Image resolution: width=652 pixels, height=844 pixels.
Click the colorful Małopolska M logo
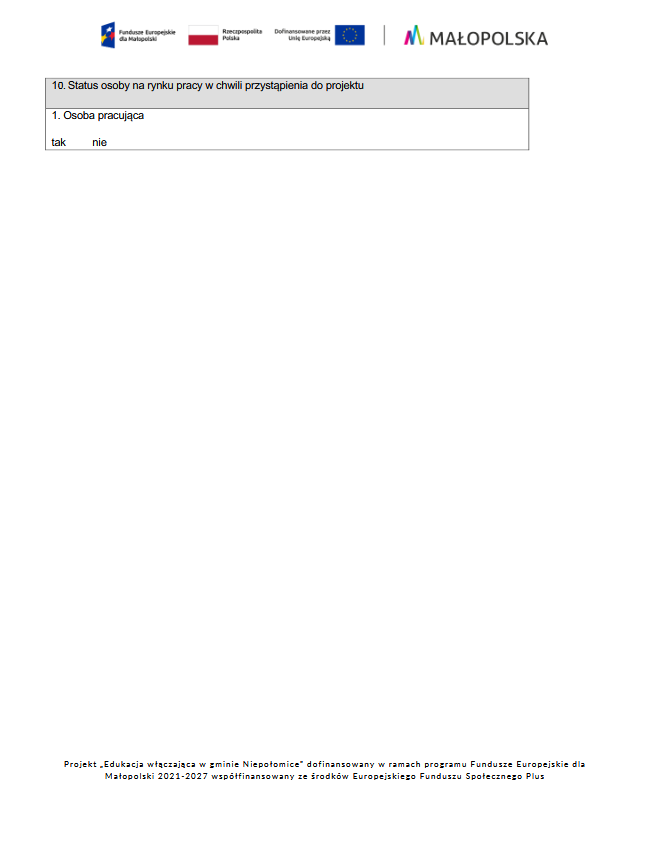pyautogui.click(x=413, y=36)
